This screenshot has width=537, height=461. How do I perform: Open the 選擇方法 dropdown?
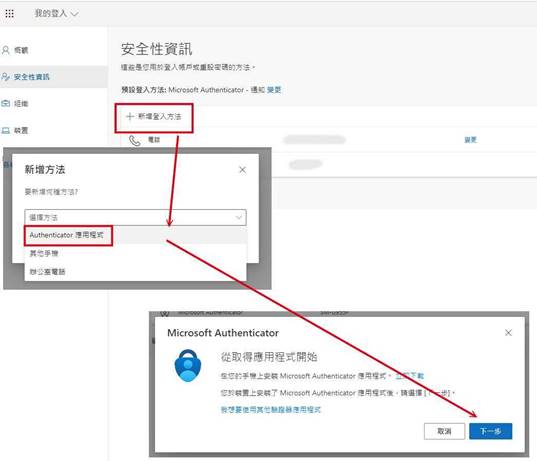pos(135,217)
